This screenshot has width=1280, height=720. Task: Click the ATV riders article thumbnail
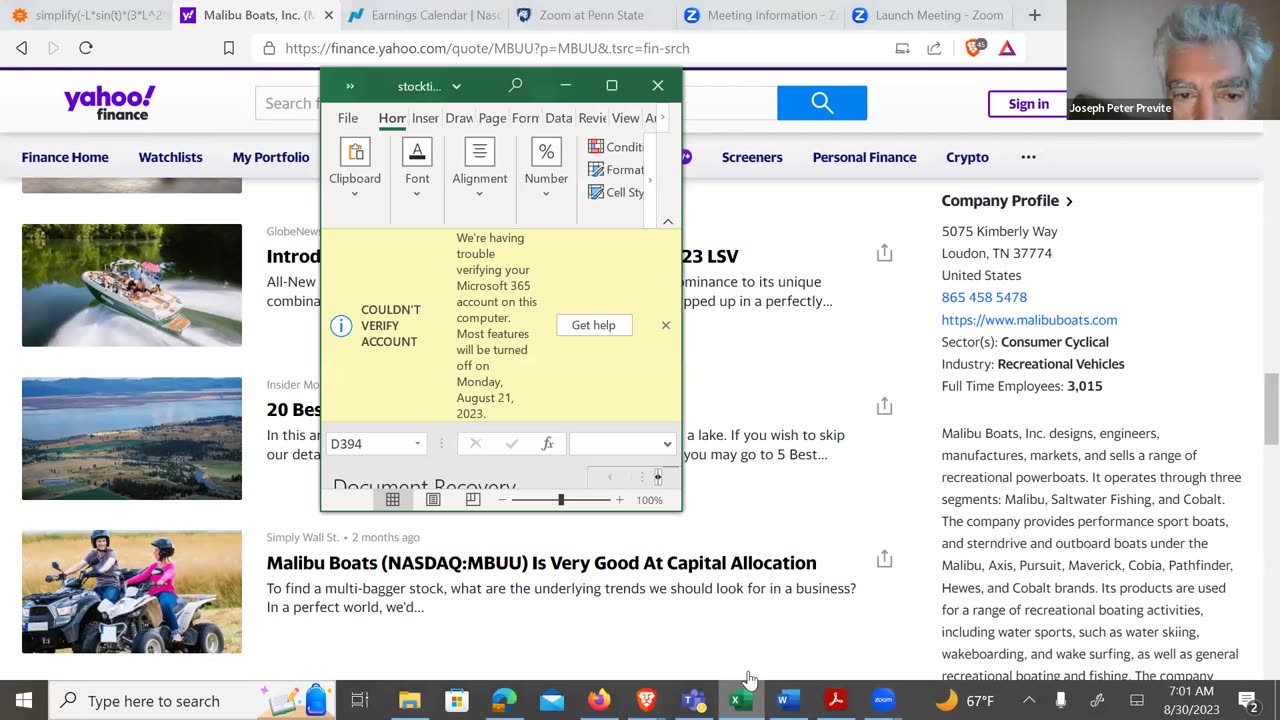pos(132,592)
